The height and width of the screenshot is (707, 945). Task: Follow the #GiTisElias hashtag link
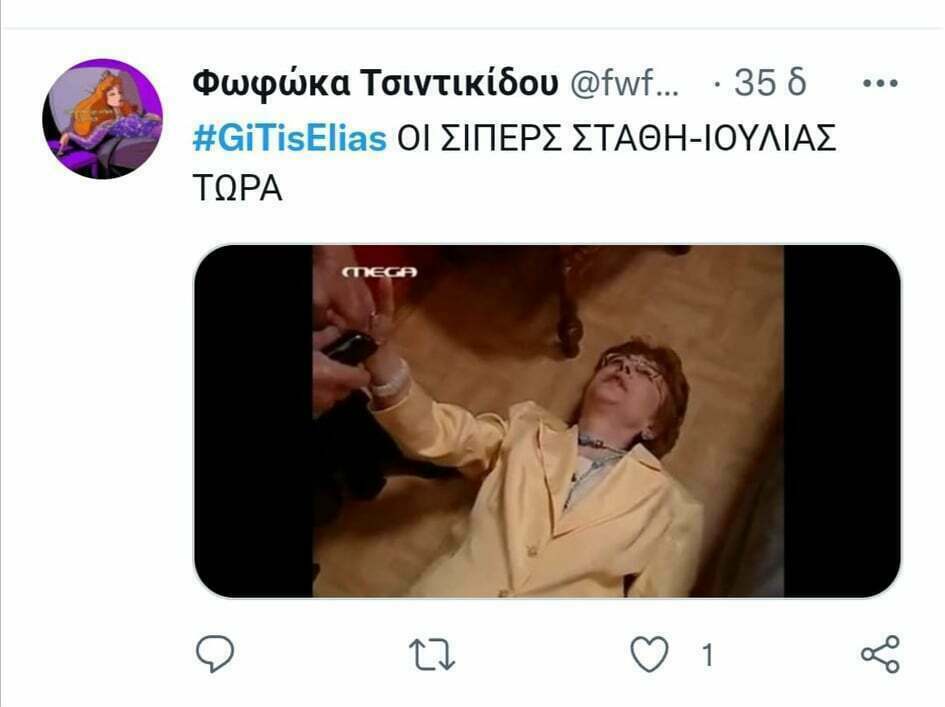[290, 138]
